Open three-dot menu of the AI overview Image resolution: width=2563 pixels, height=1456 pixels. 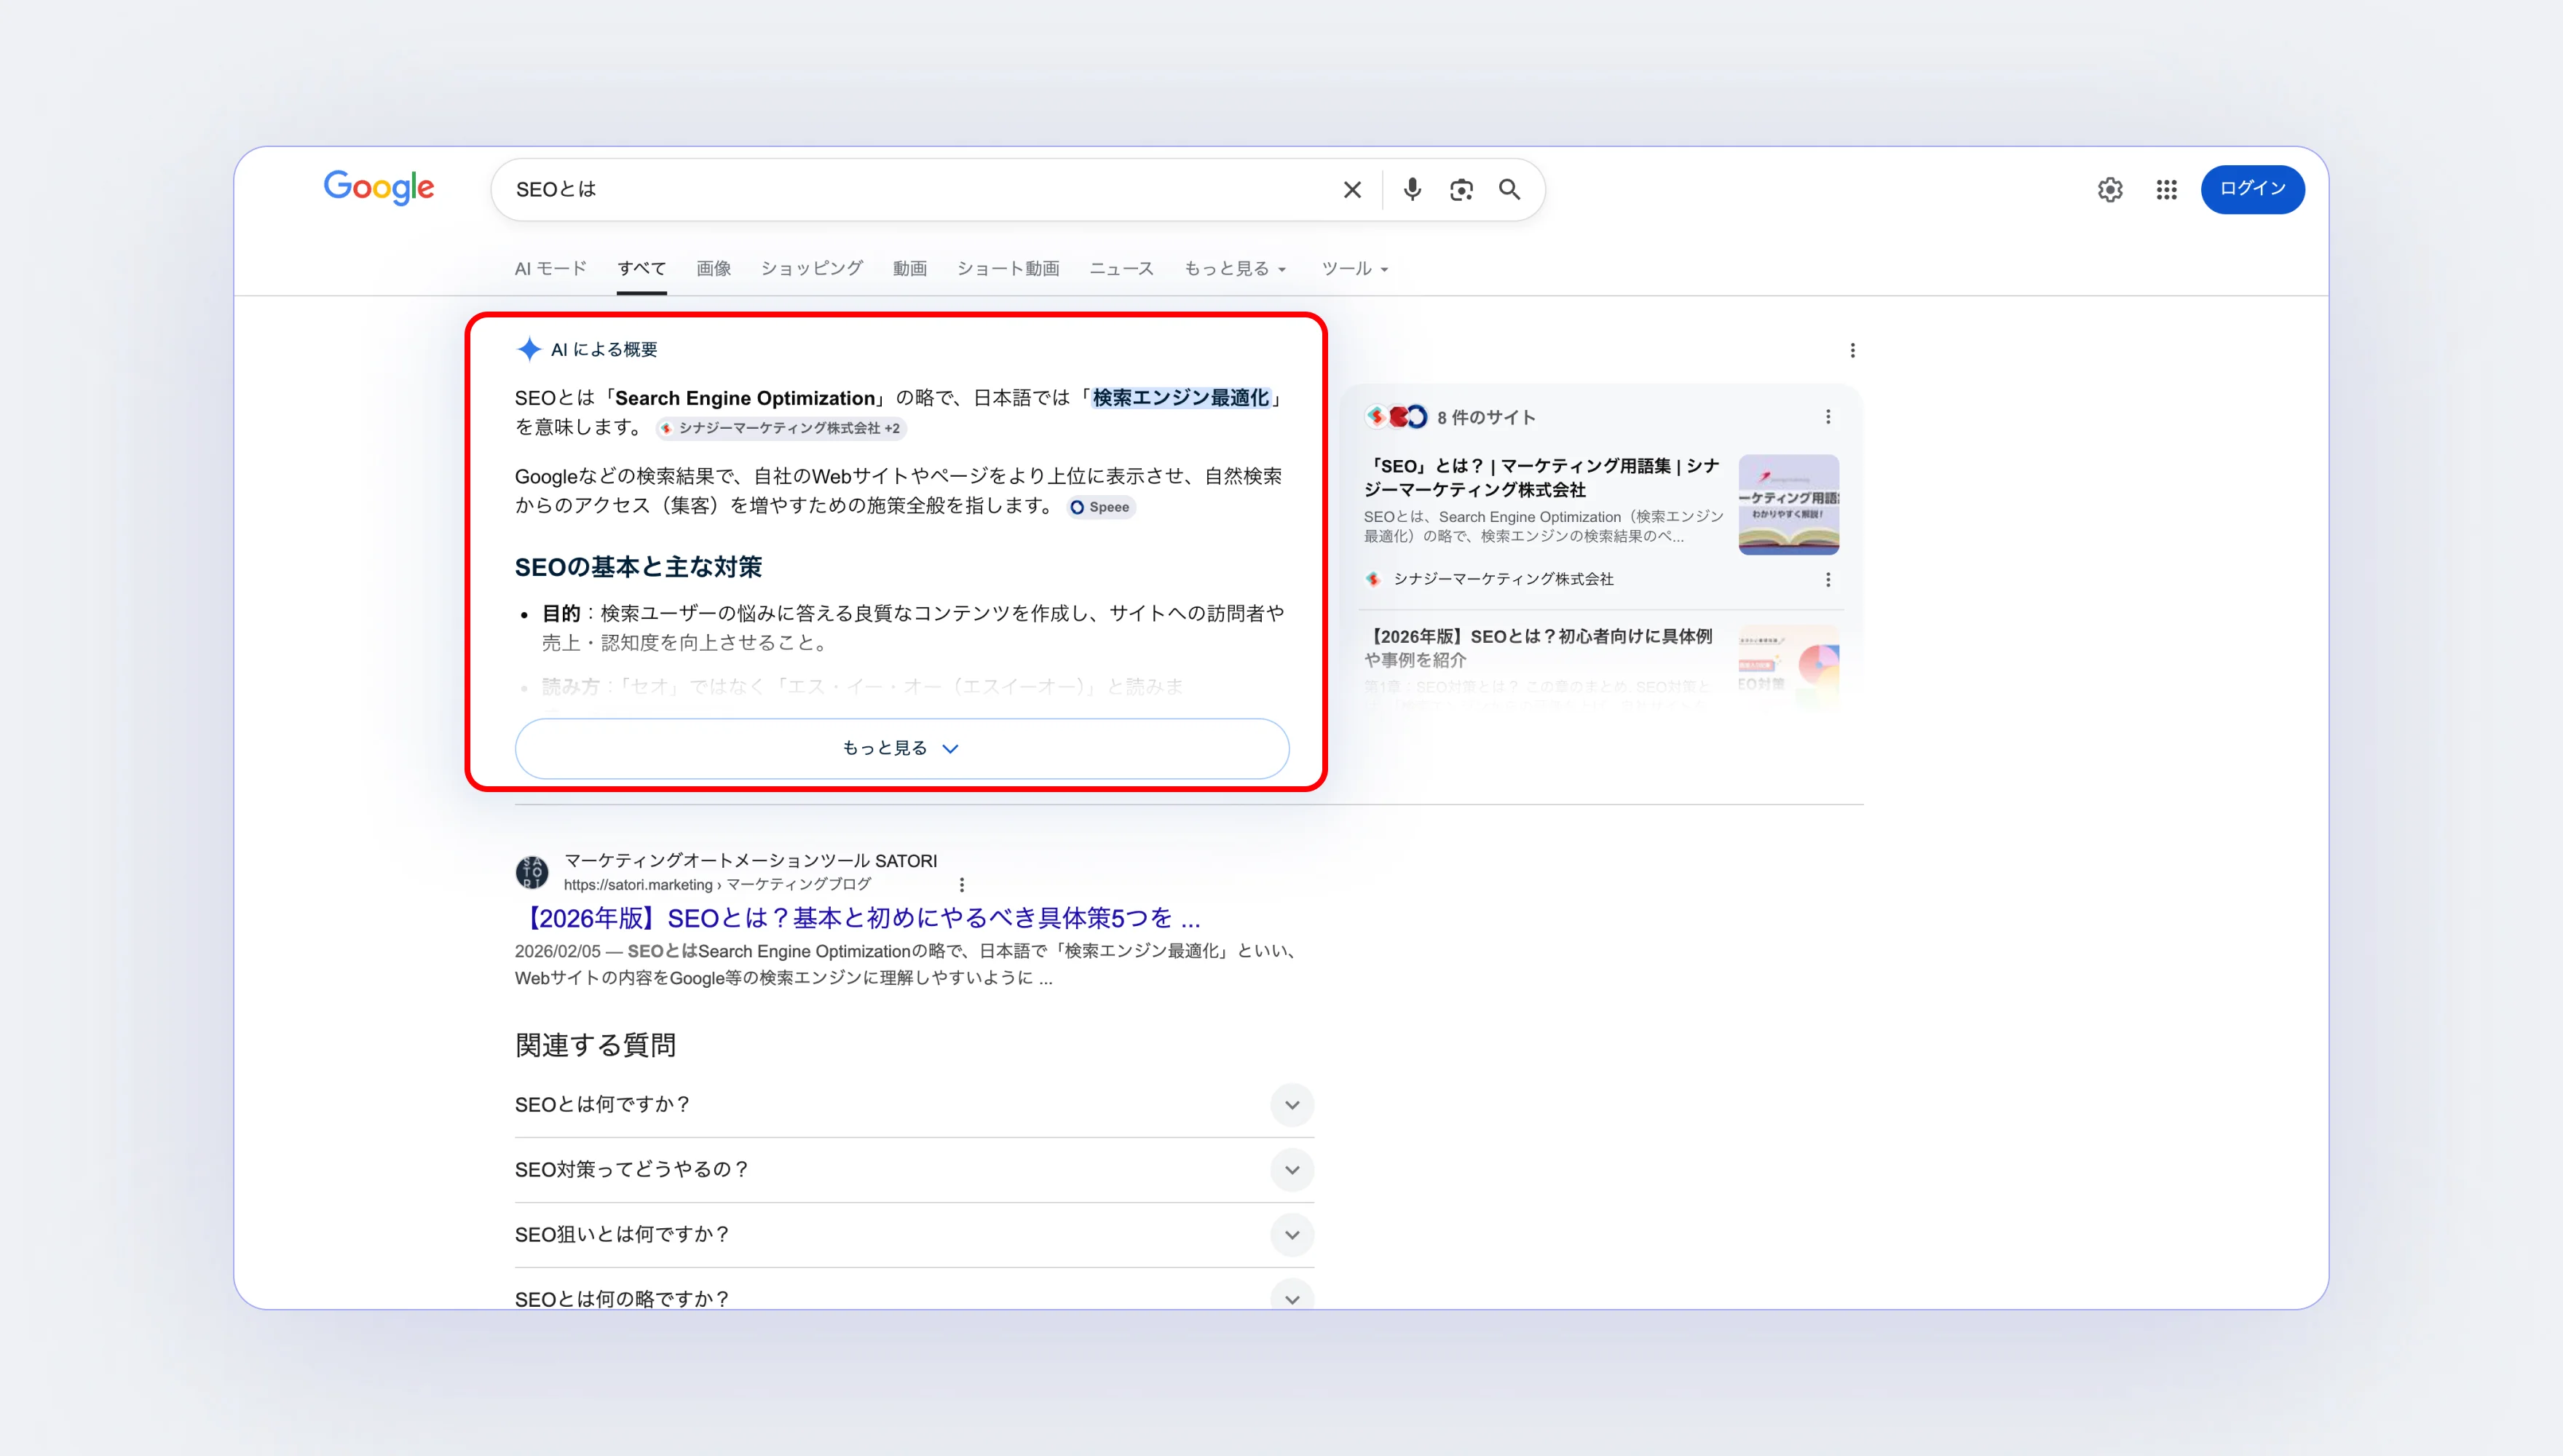click(x=1852, y=350)
